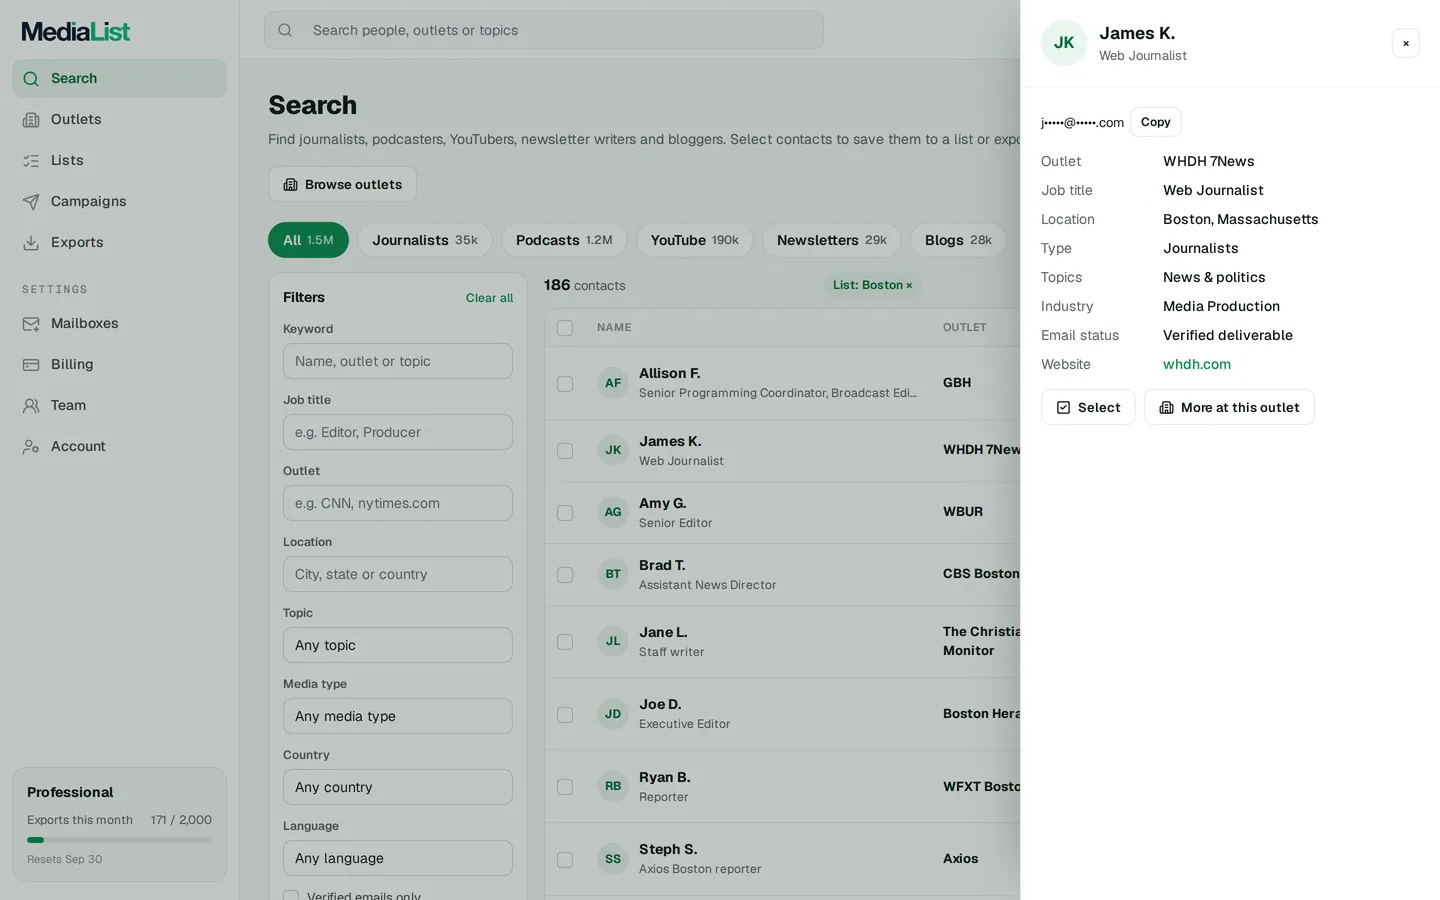
Task: Close the James K. detail panel
Action: (x=1405, y=43)
